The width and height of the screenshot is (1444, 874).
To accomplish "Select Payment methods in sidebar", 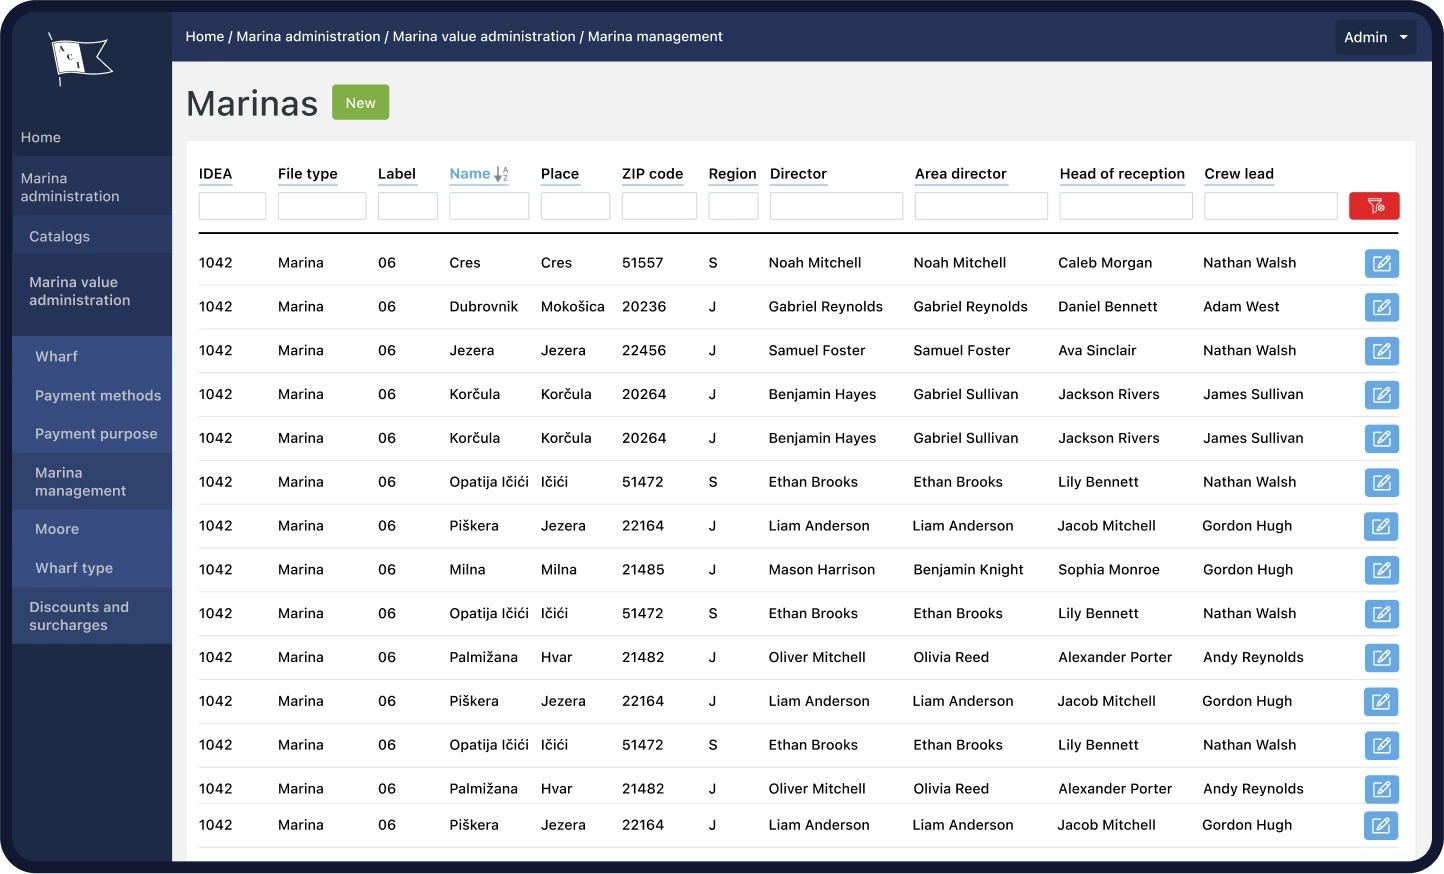I will (x=98, y=396).
